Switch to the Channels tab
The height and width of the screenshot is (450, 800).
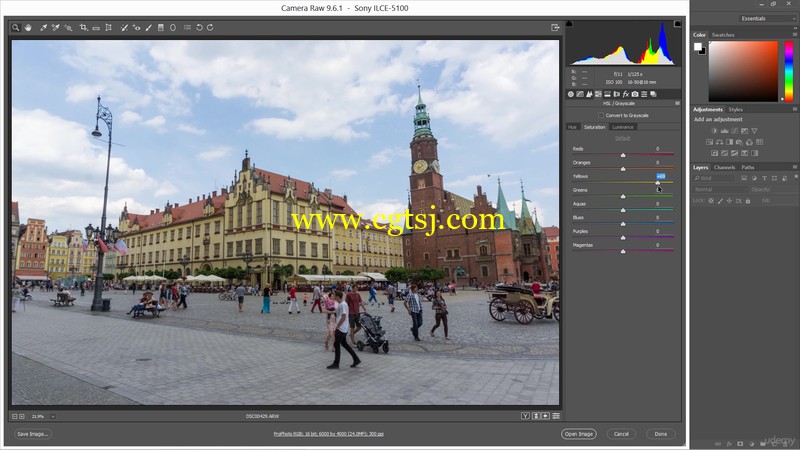(x=724, y=167)
